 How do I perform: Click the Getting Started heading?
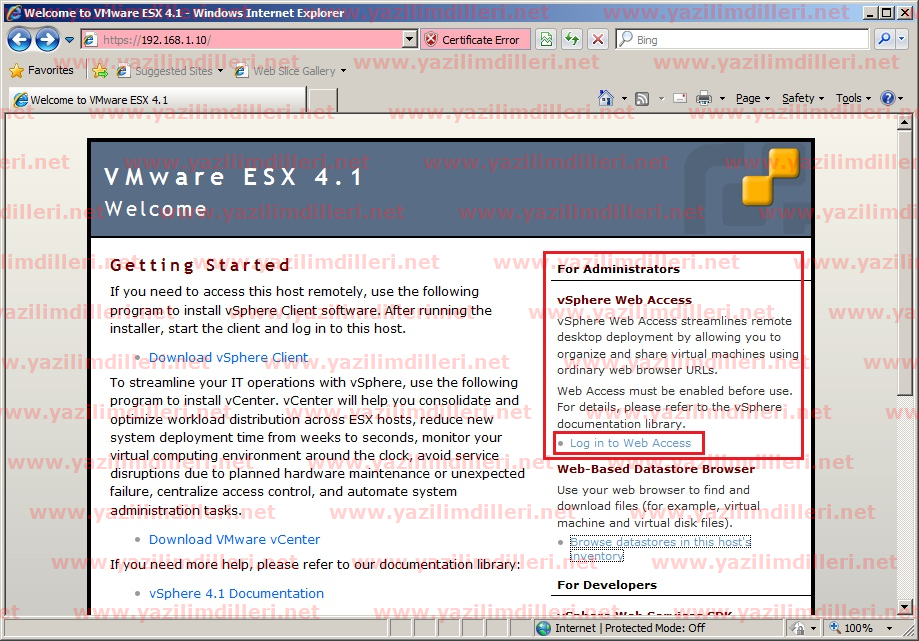(200, 265)
